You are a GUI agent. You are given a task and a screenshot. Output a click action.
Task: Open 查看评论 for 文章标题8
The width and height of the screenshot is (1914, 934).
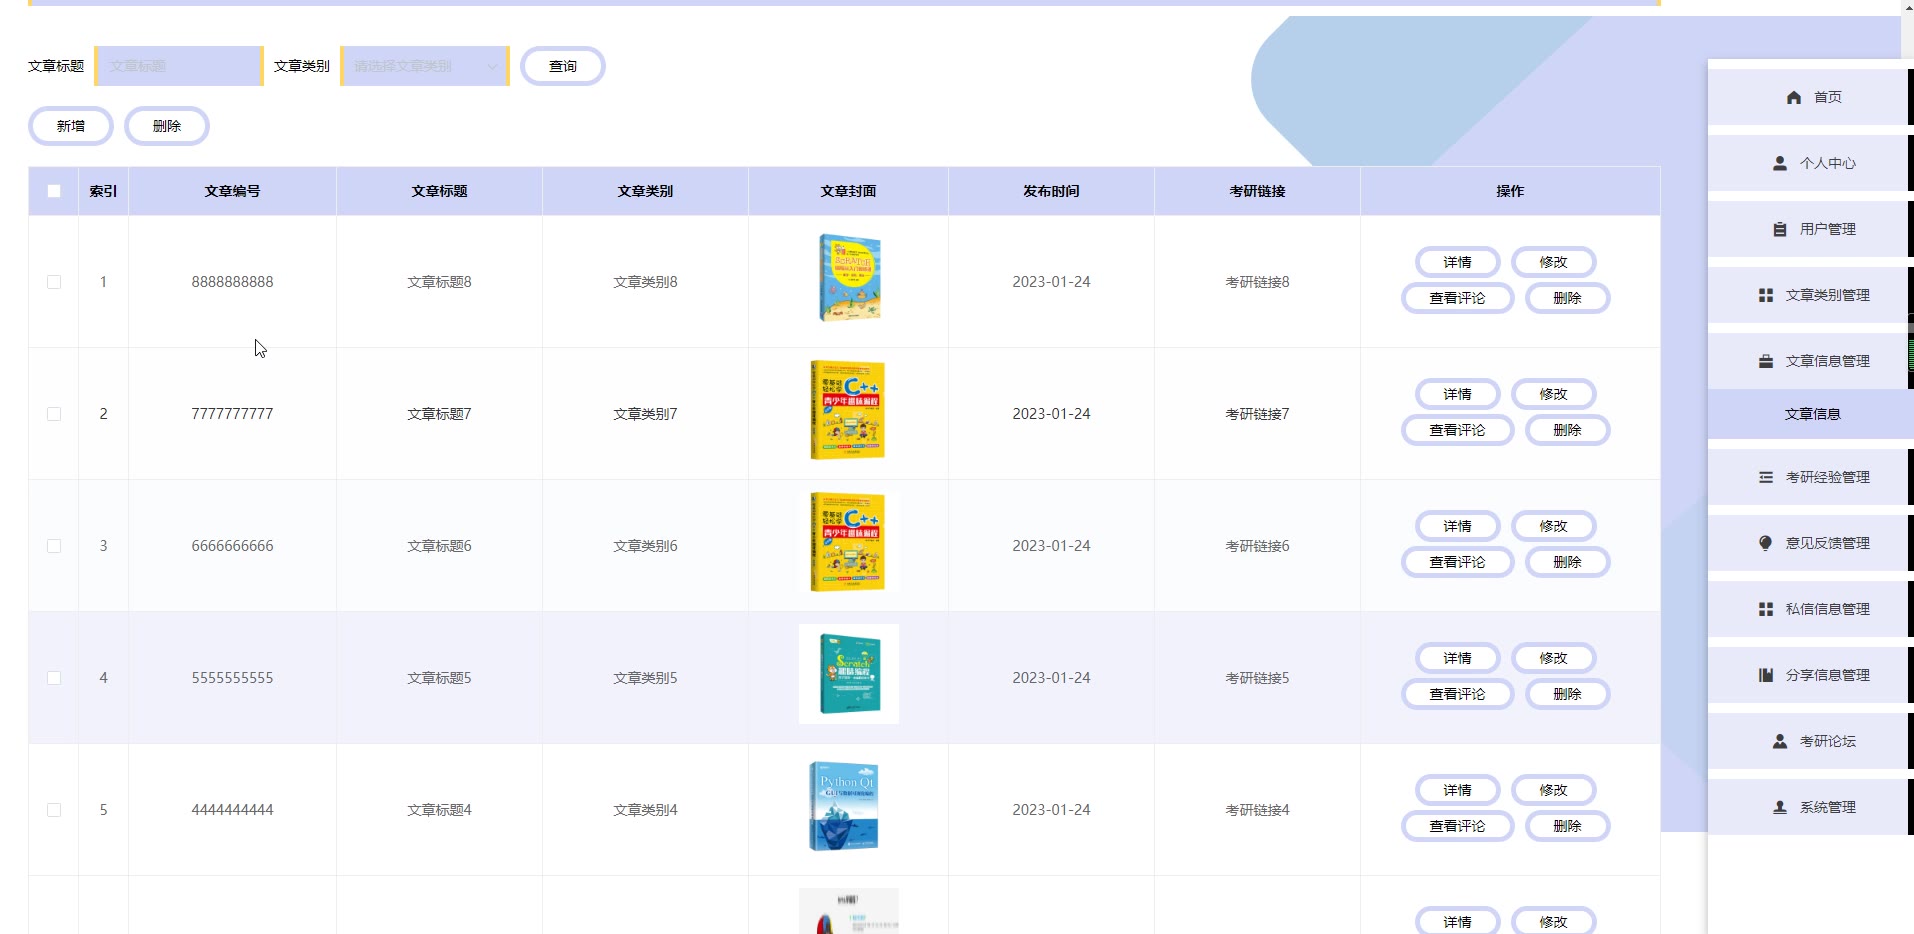click(1457, 298)
